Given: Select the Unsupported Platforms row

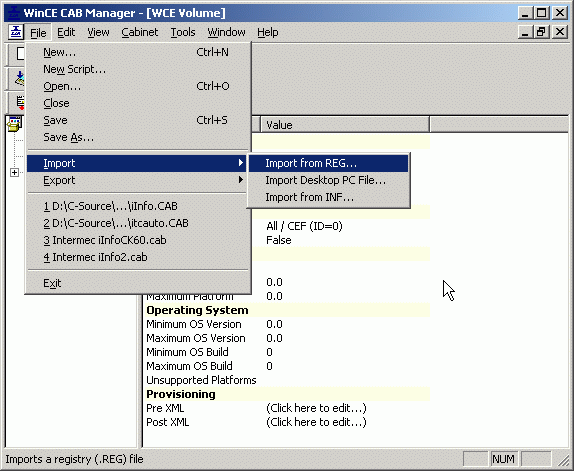Looking at the screenshot, I should (286, 380).
